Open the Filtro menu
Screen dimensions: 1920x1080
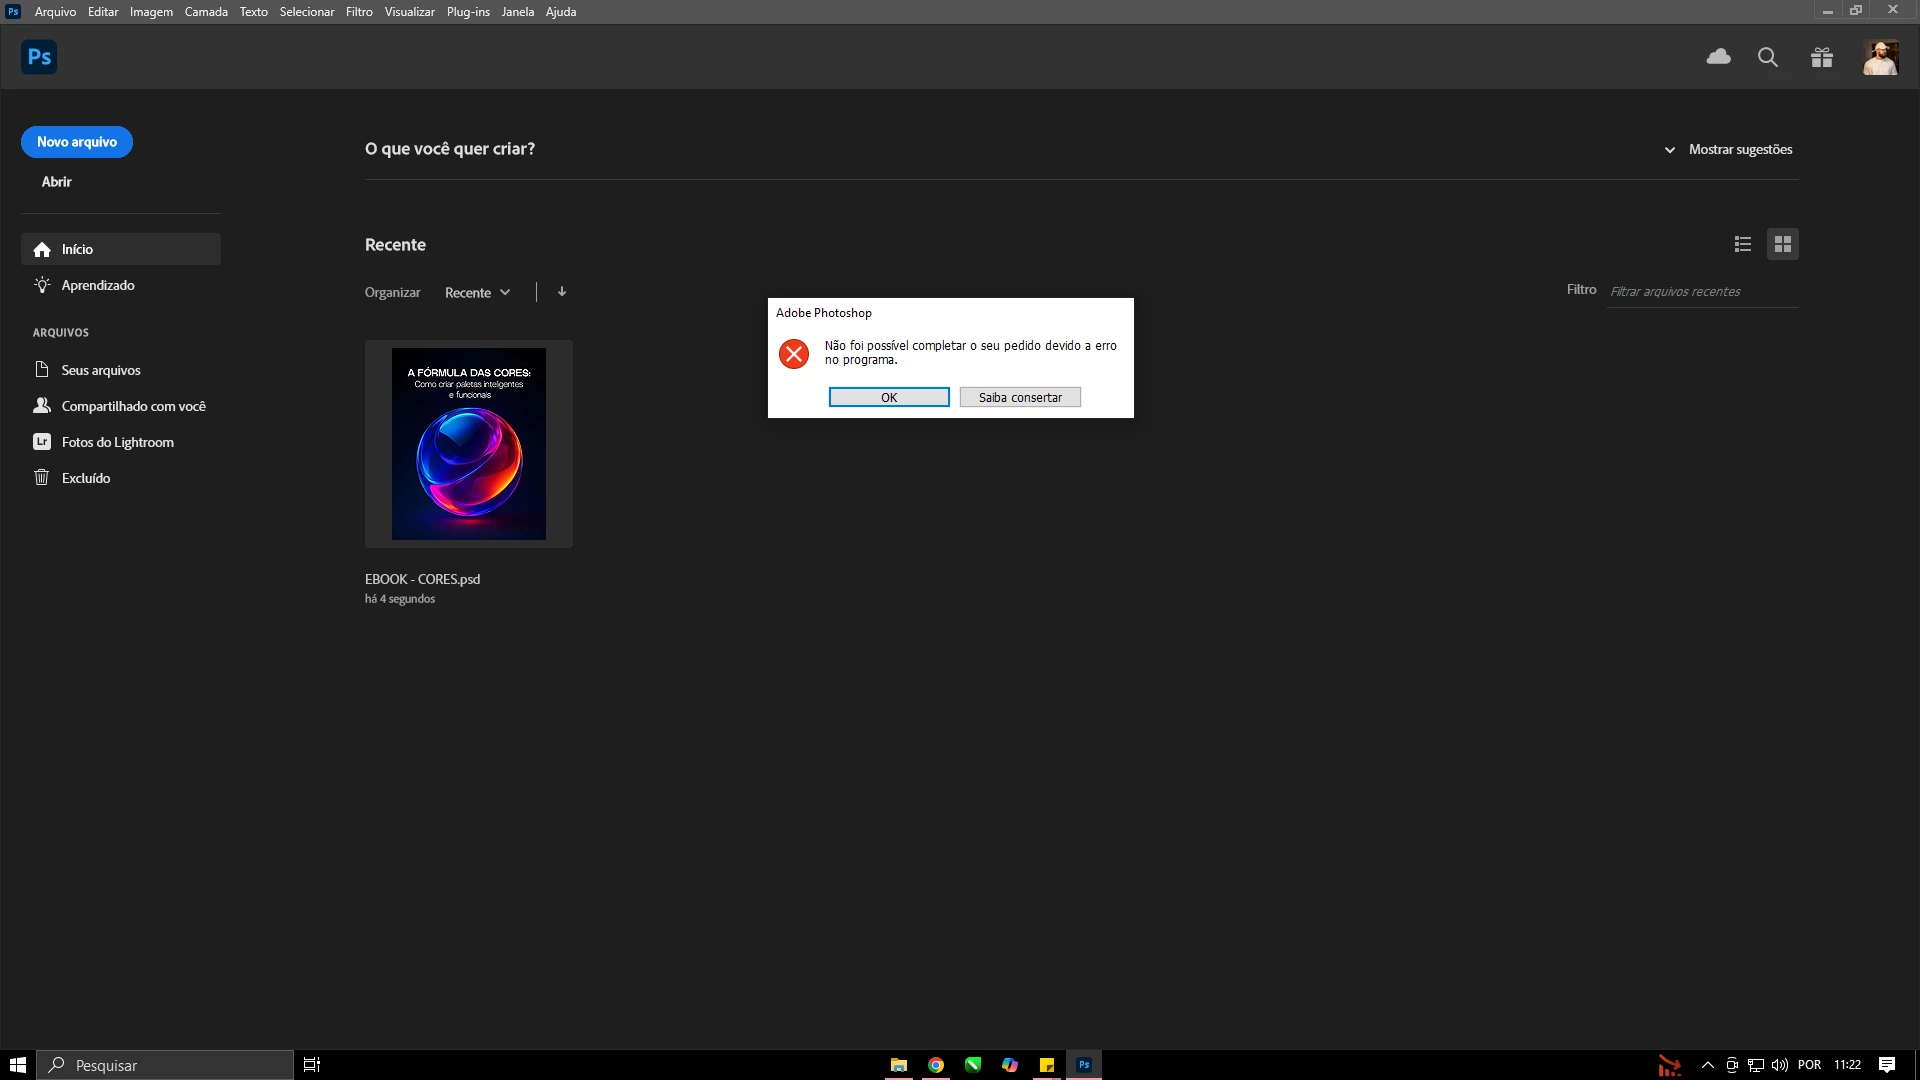359,12
